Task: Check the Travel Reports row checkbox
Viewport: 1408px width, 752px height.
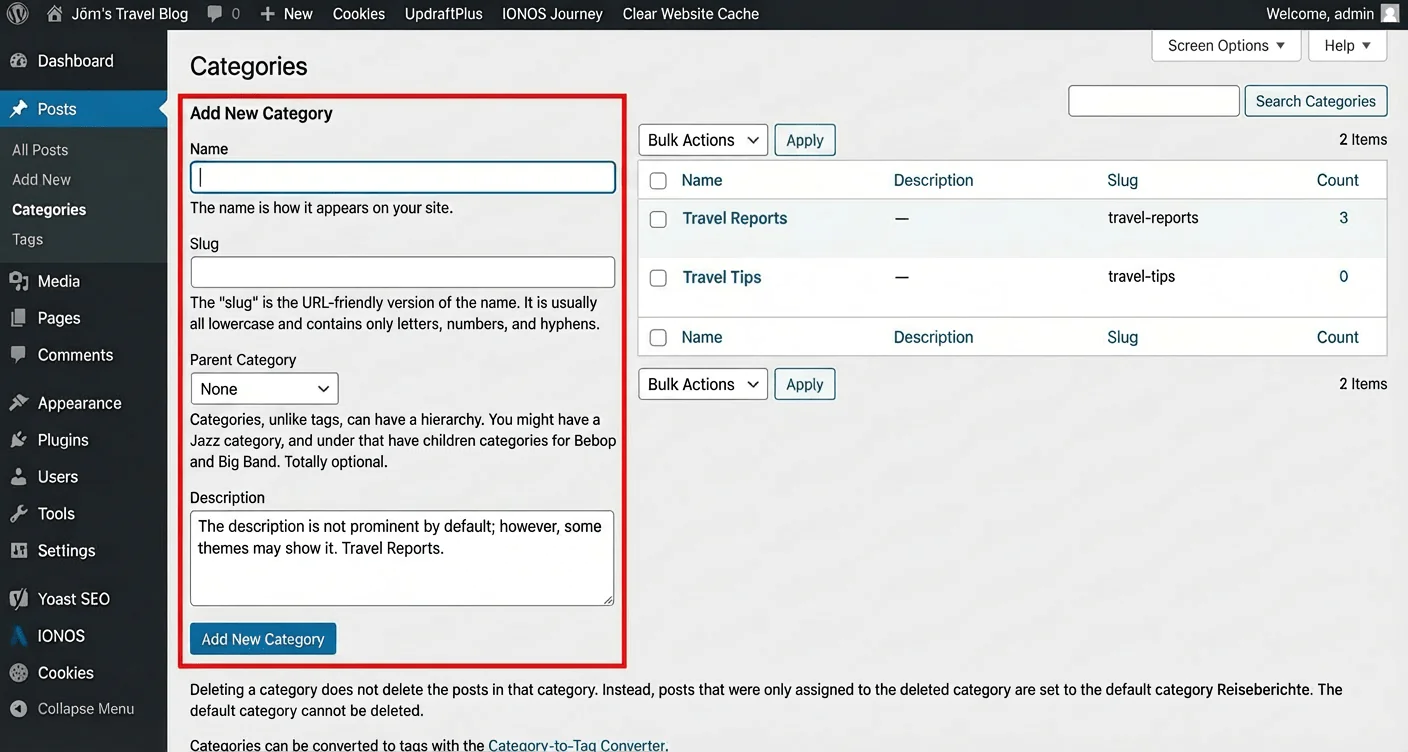Action: (658, 219)
